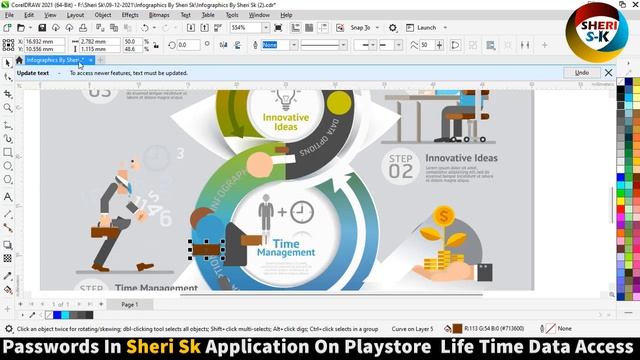Select the Polygon tool
Viewport: 640px width, 360px height.
coord(7,180)
